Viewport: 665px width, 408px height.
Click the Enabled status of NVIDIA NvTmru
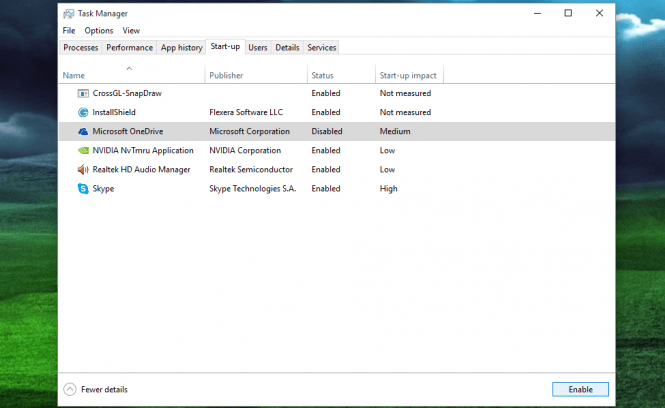[x=326, y=151]
